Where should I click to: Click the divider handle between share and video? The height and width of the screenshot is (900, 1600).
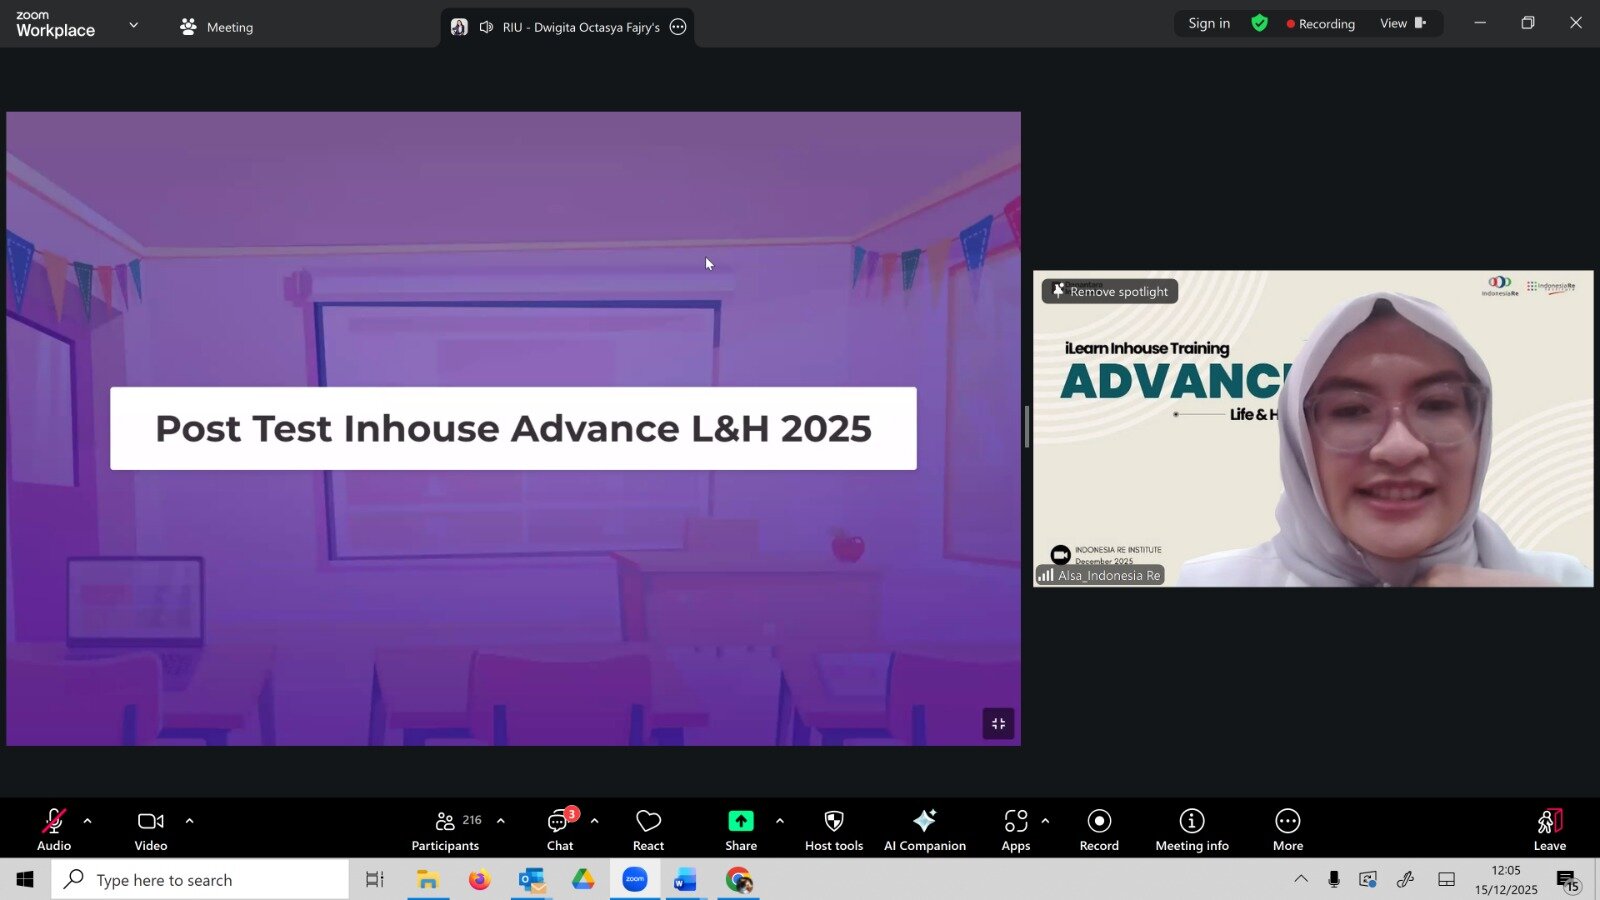(1027, 427)
